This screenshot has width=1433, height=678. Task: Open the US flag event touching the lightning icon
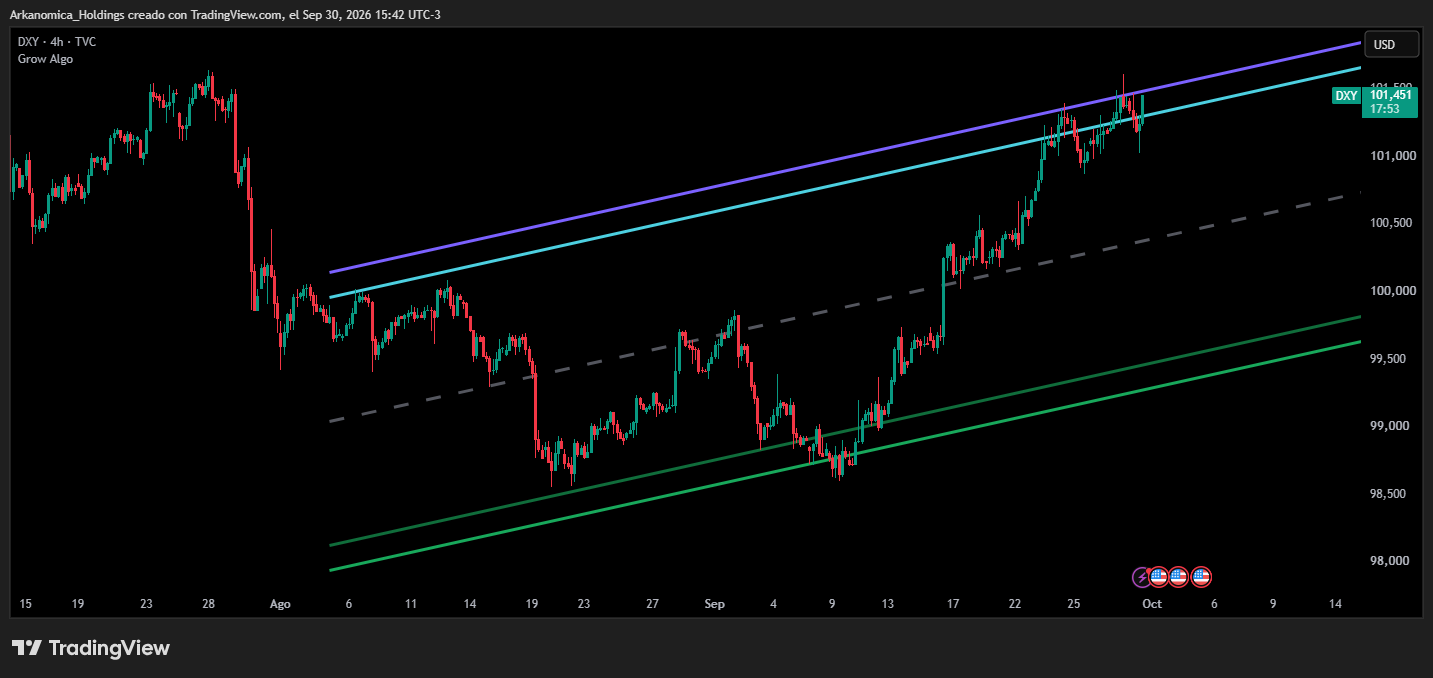coord(1159,577)
